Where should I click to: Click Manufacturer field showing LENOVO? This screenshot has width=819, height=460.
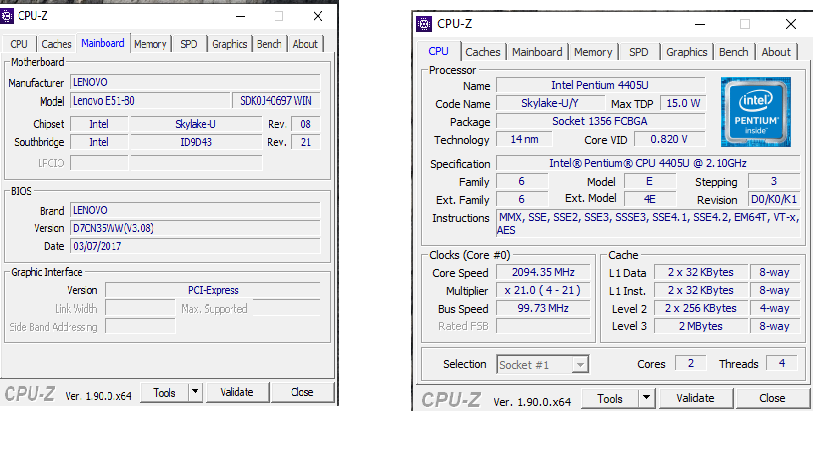point(195,82)
